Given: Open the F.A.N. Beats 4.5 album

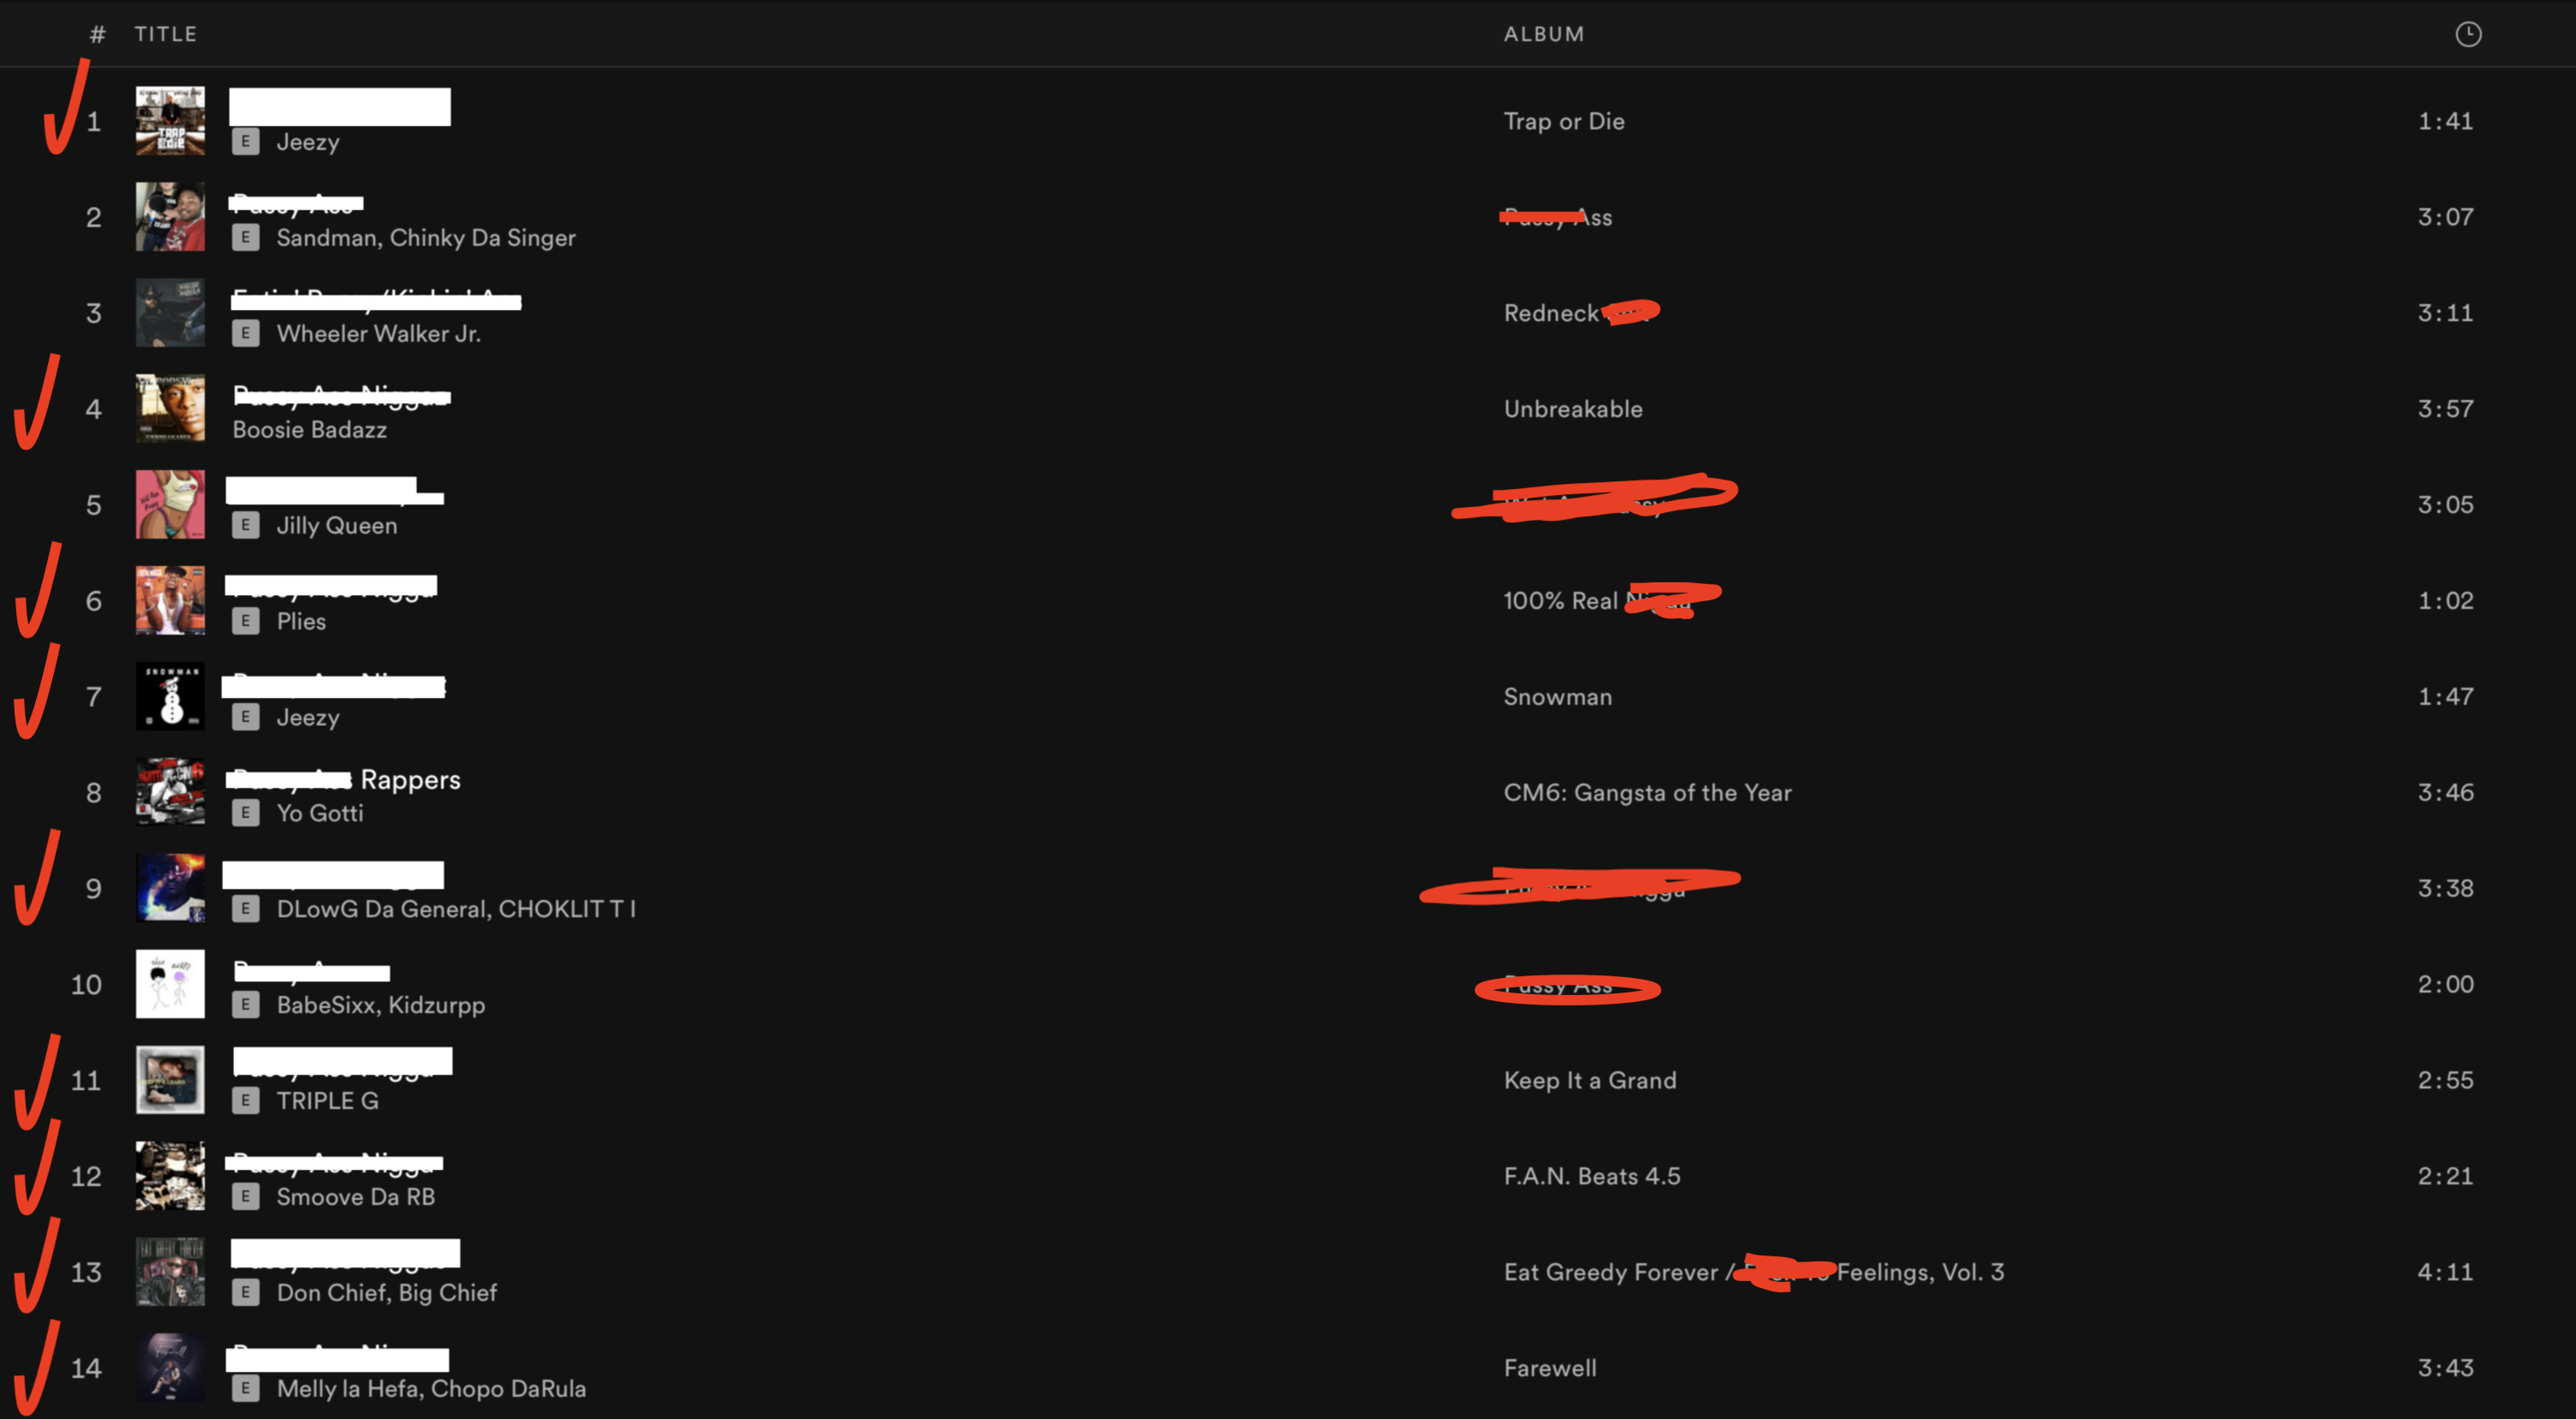Looking at the screenshot, I should coord(1591,1176).
